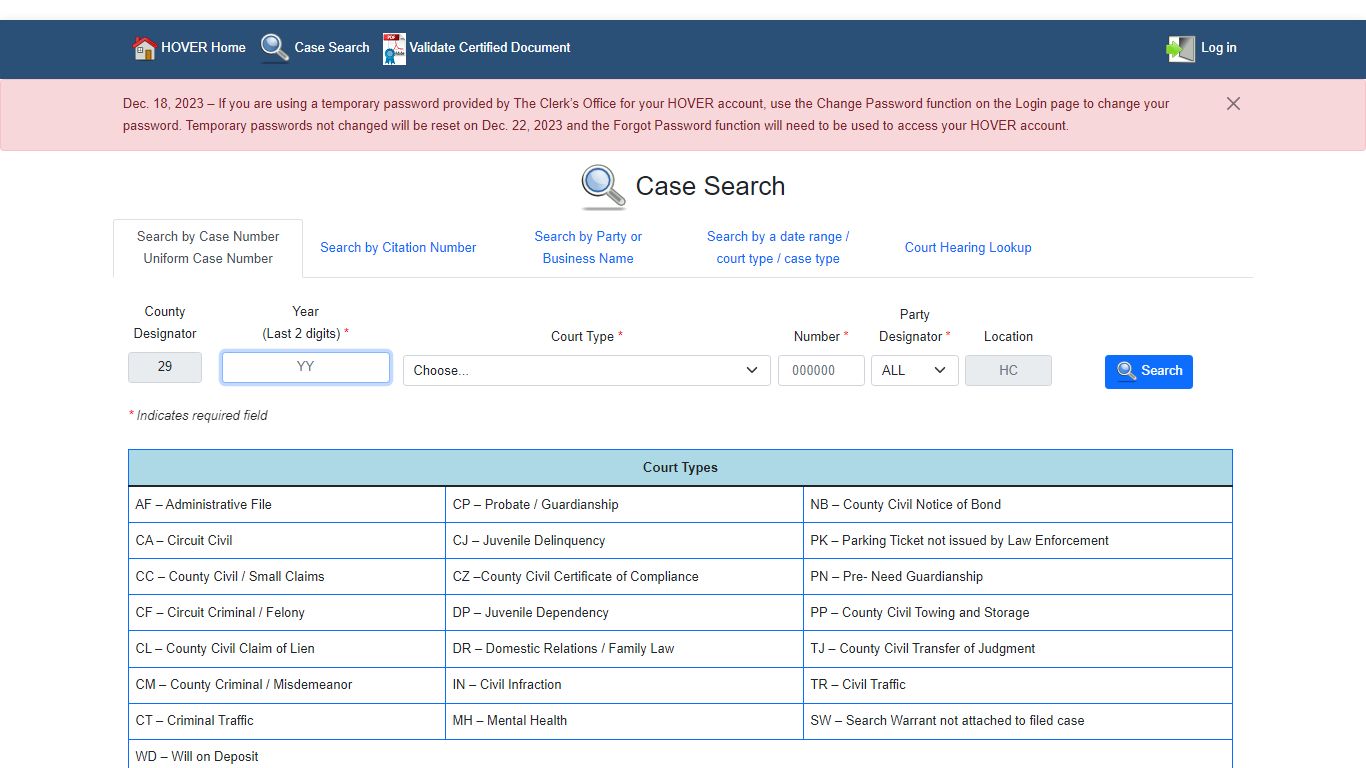Click the case Number 000000 field
Viewport: 1366px width, 768px height.
821,371
